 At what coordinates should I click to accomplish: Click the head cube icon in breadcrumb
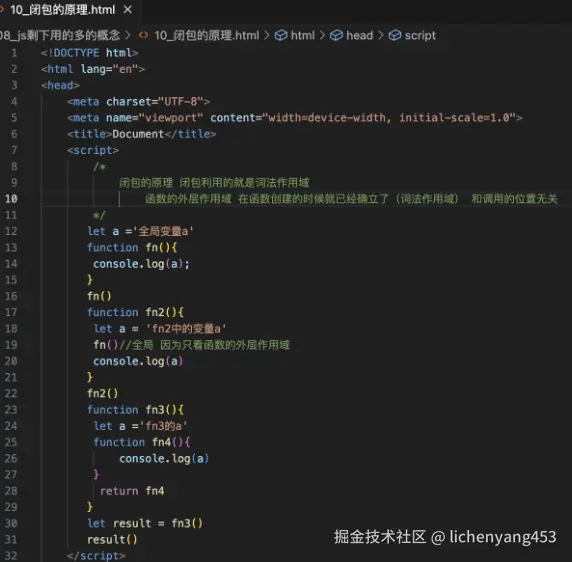[x=336, y=35]
